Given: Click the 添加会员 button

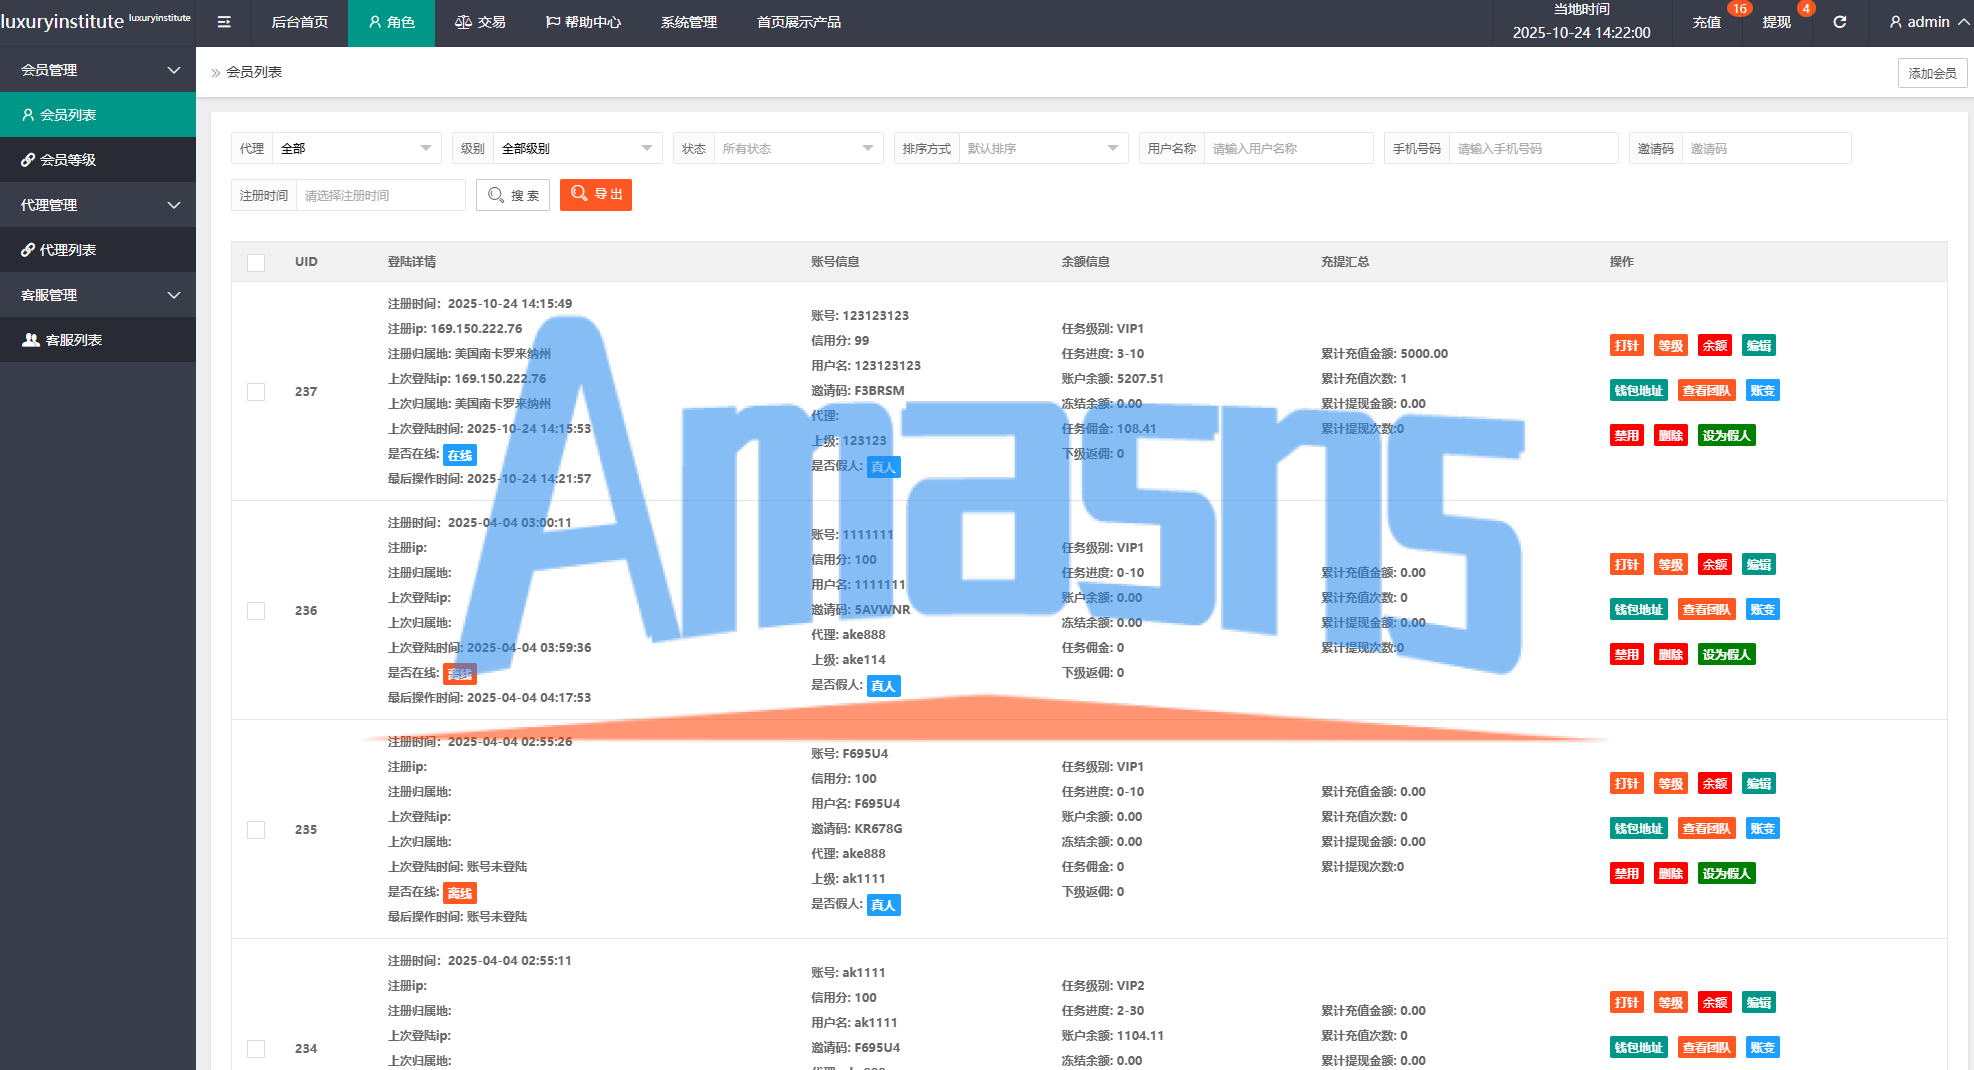Looking at the screenshot, I should pos(1932,73).
